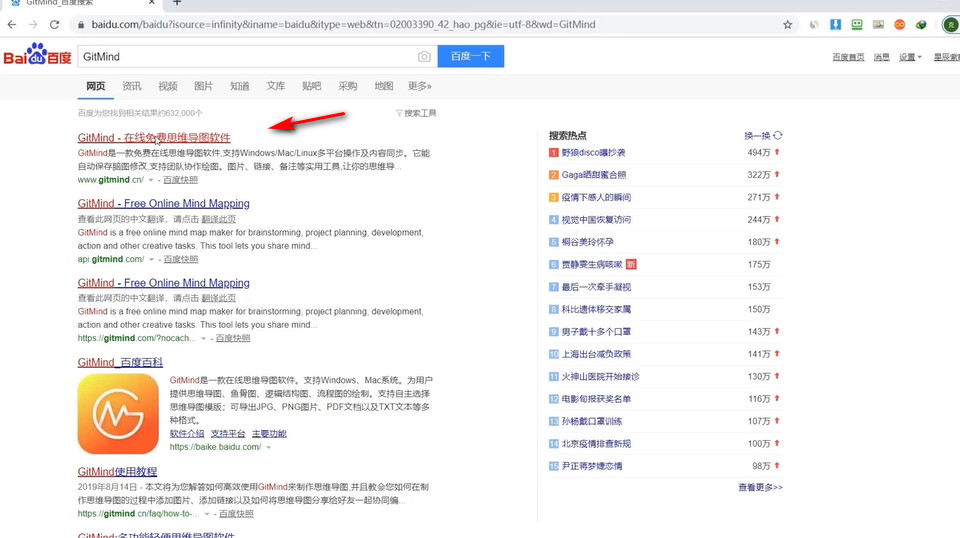Switch to the 视频 tab

click(x=168, y=86)
